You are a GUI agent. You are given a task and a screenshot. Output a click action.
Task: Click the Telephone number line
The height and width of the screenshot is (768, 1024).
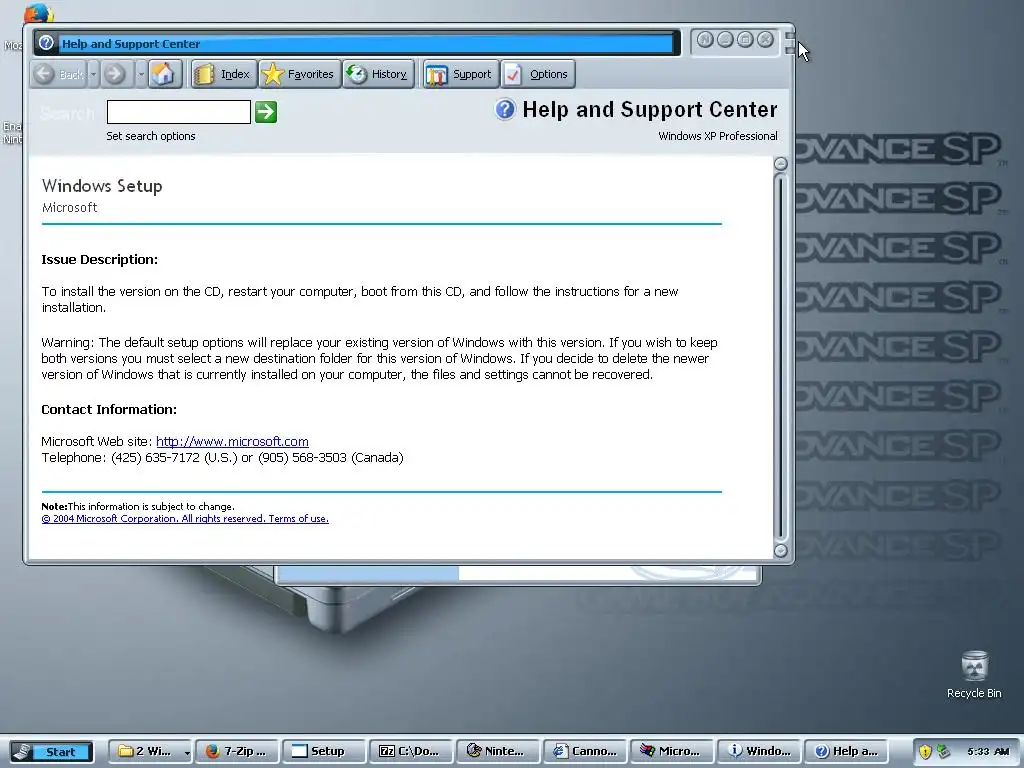point(222,458)
